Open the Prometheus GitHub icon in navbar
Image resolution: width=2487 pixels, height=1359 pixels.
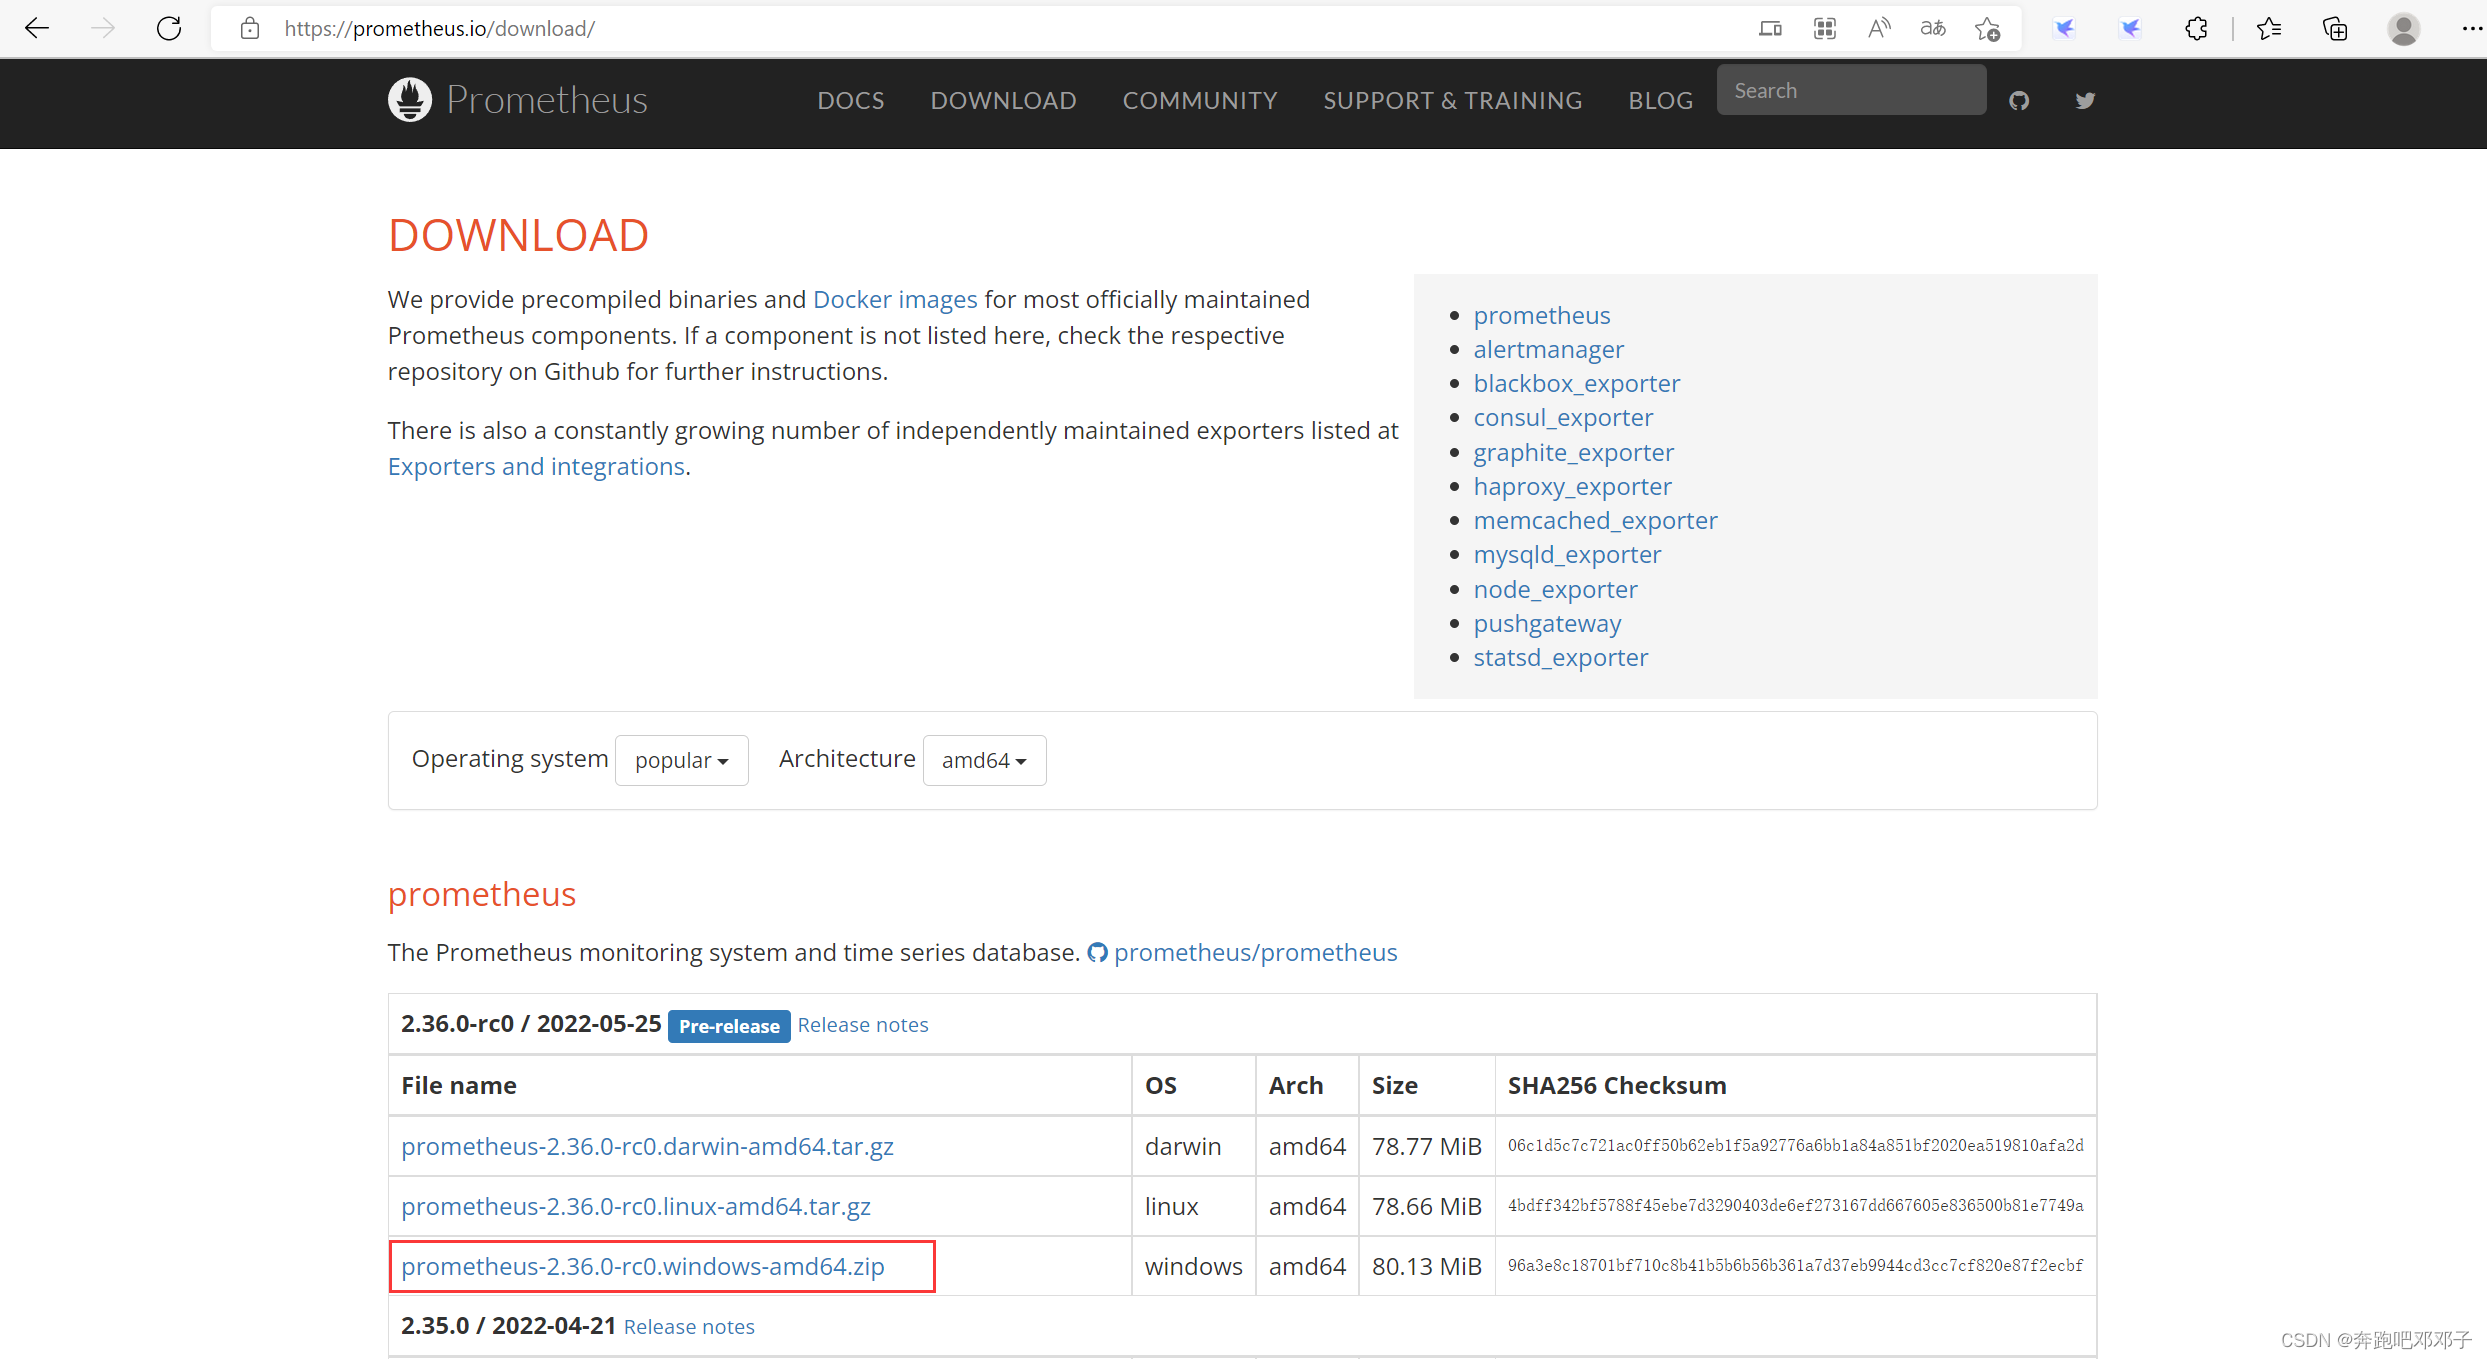[x=2019, y=100]
